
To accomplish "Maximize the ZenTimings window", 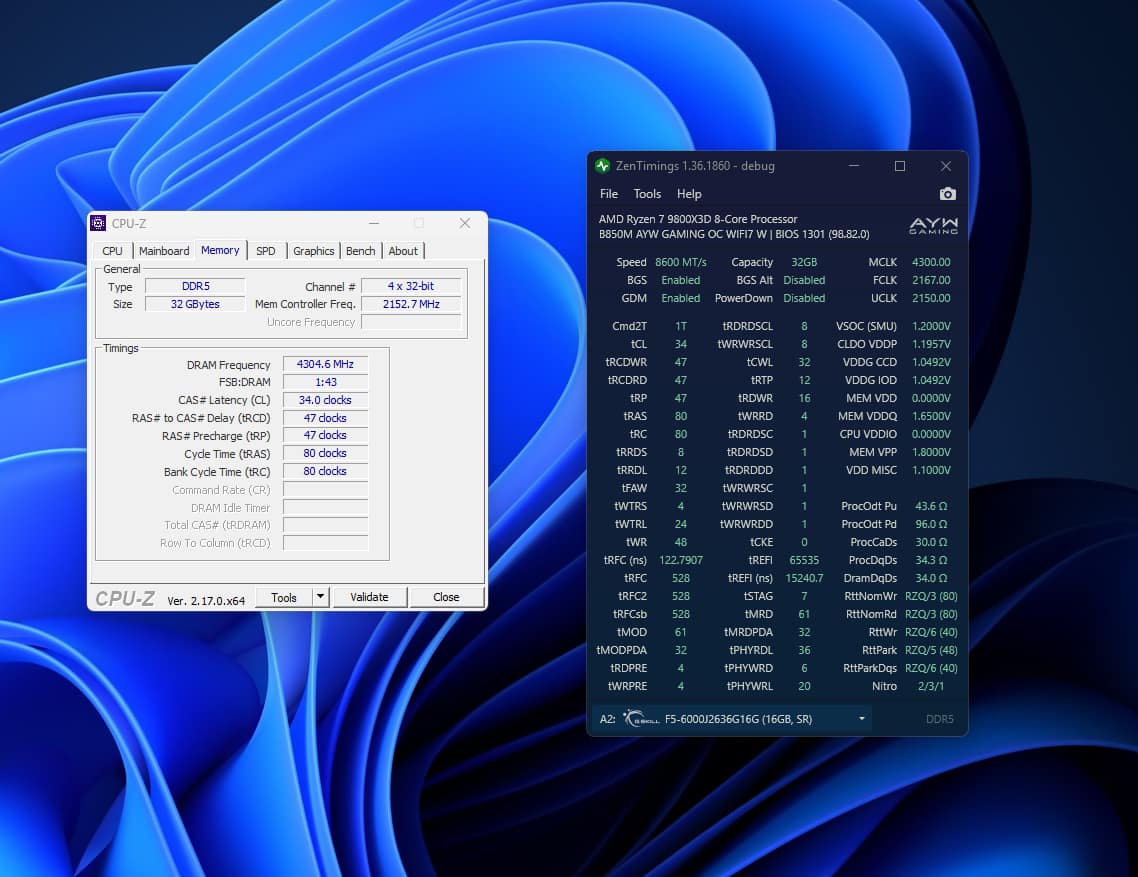I will [900, 166].
